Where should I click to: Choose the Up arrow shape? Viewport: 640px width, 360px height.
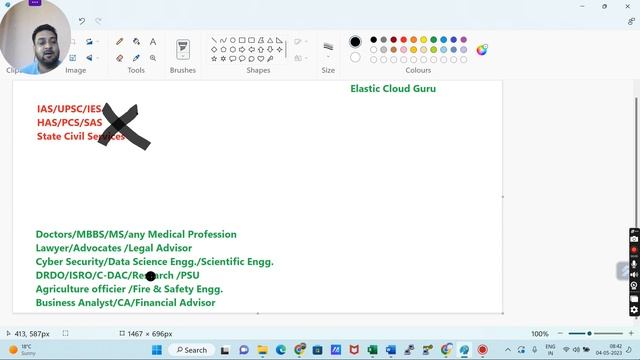pyautogui.click(x=261, y=49)
